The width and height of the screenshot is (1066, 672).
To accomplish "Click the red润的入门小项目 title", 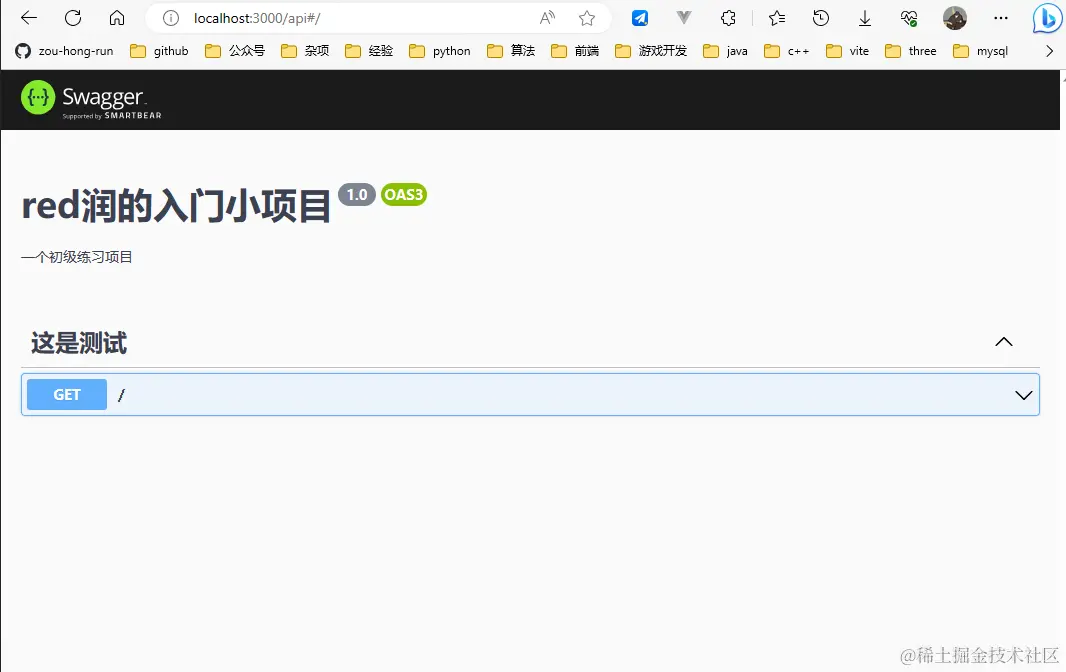I will coord(176,205).
